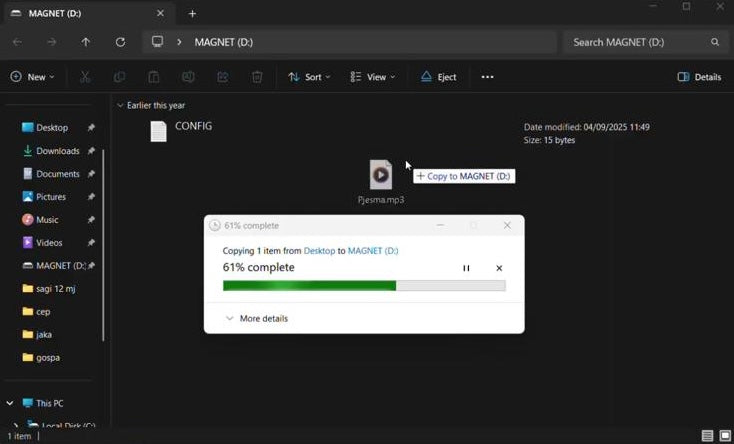This screenshot has height=444, width=734.
Task: Collapse the Earlier this year group
Action: click(x=120, y=105)
